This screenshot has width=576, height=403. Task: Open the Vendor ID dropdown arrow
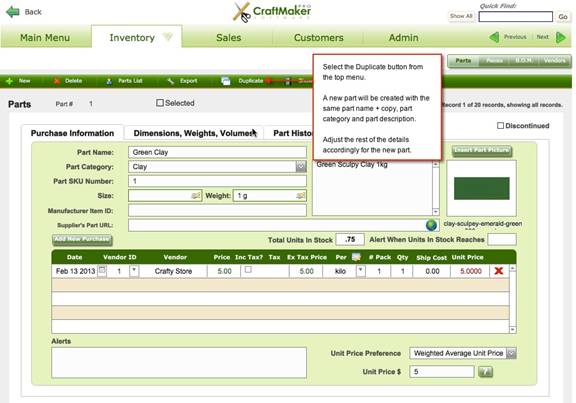[134, 271]
